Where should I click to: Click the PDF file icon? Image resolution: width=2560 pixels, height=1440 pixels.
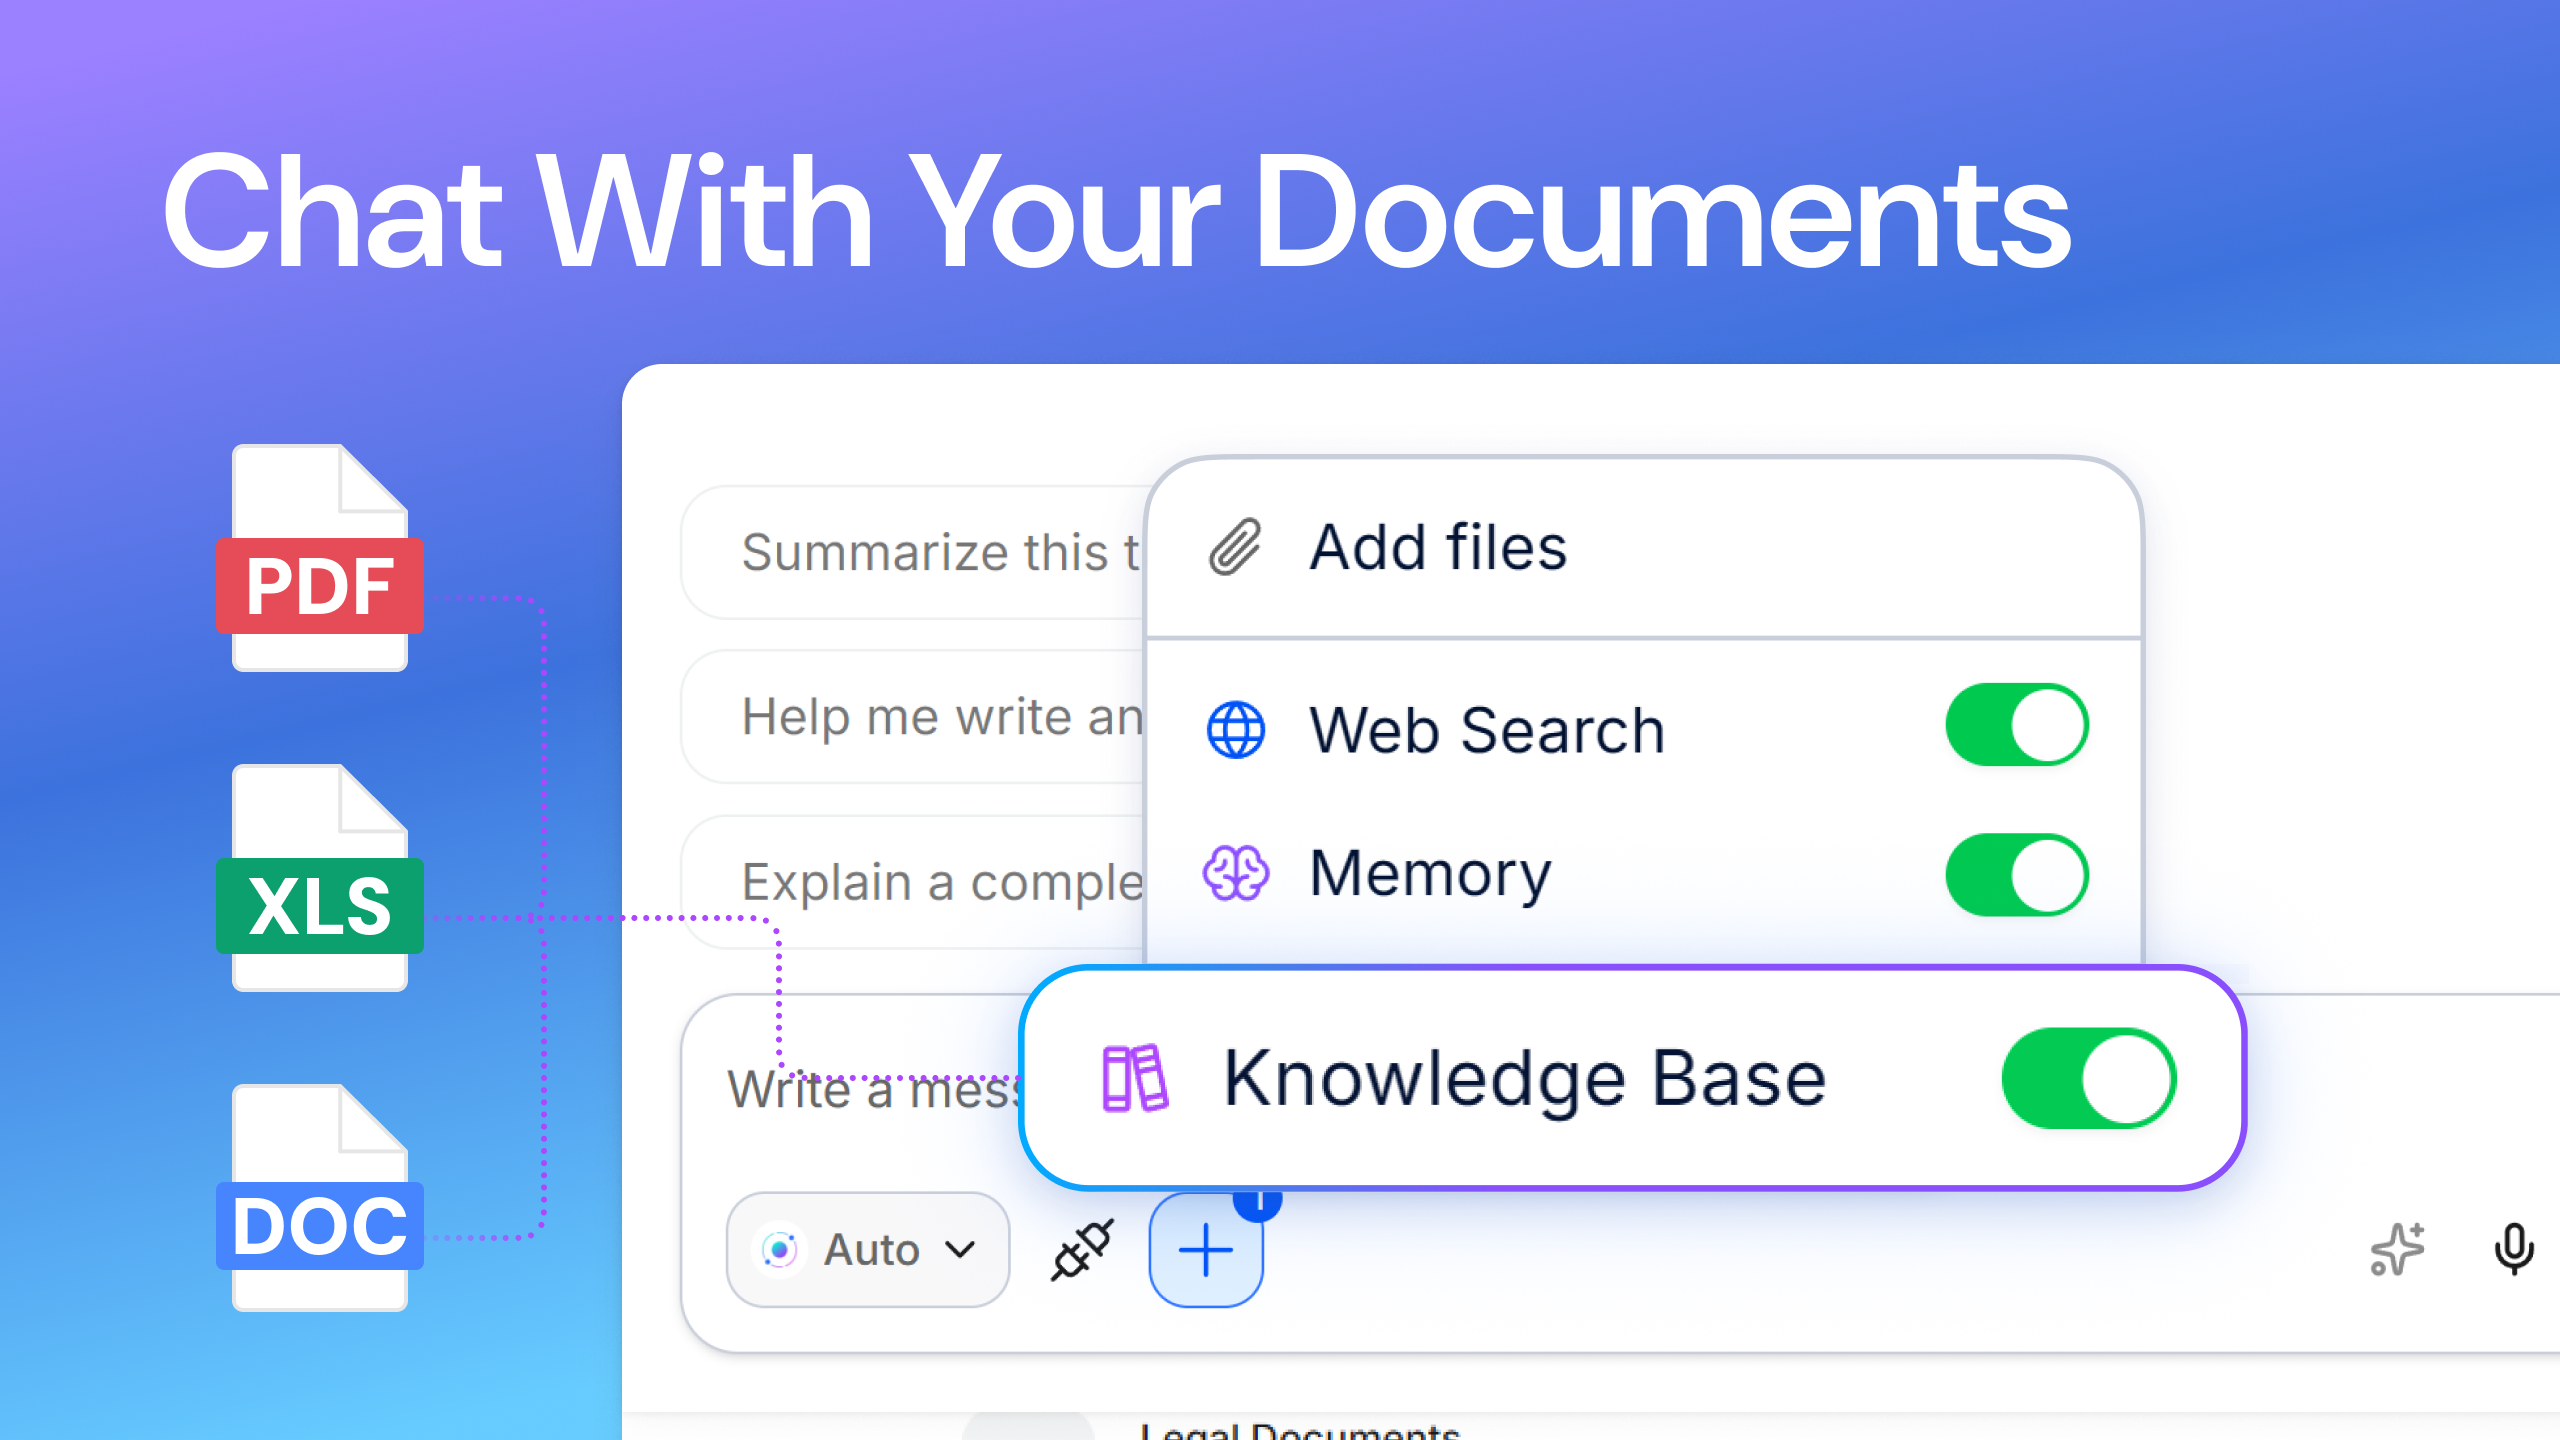click(x=320, y=558)
